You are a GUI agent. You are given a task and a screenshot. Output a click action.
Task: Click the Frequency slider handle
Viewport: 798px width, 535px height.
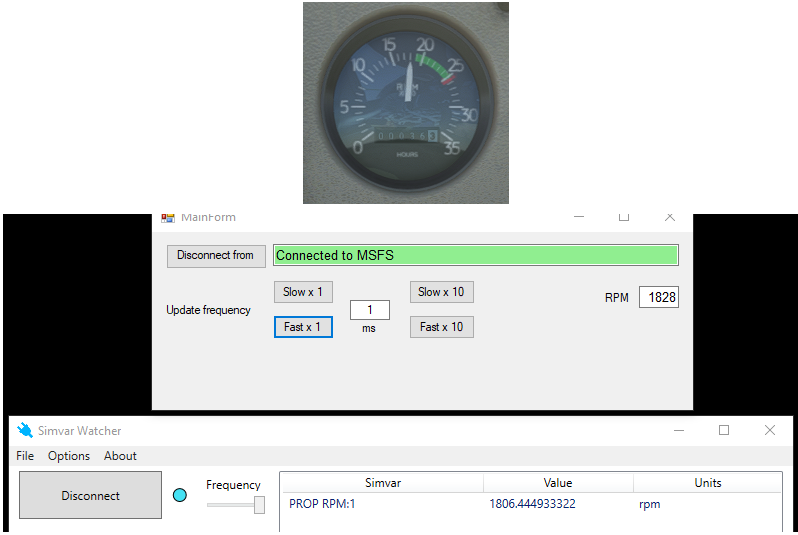click(x=259, y=505)
